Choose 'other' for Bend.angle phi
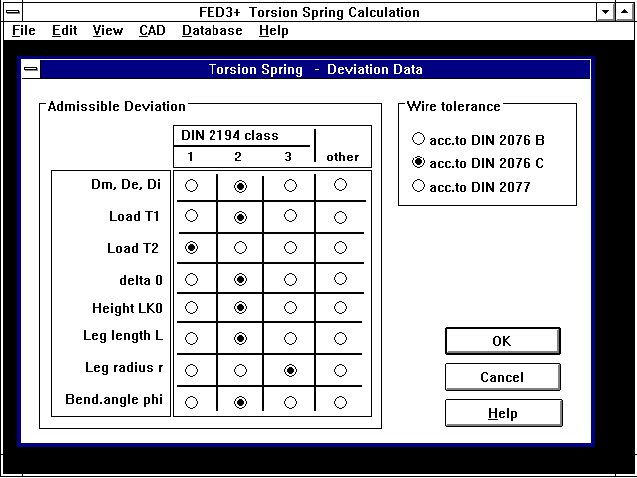 340,402
